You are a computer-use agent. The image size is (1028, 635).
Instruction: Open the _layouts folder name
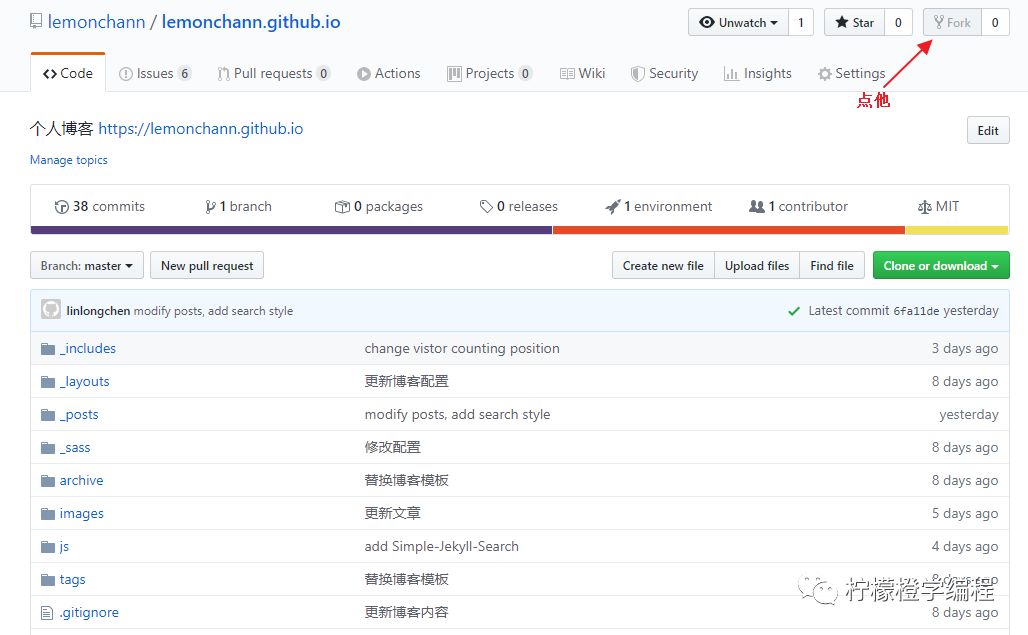pos(85,381)
